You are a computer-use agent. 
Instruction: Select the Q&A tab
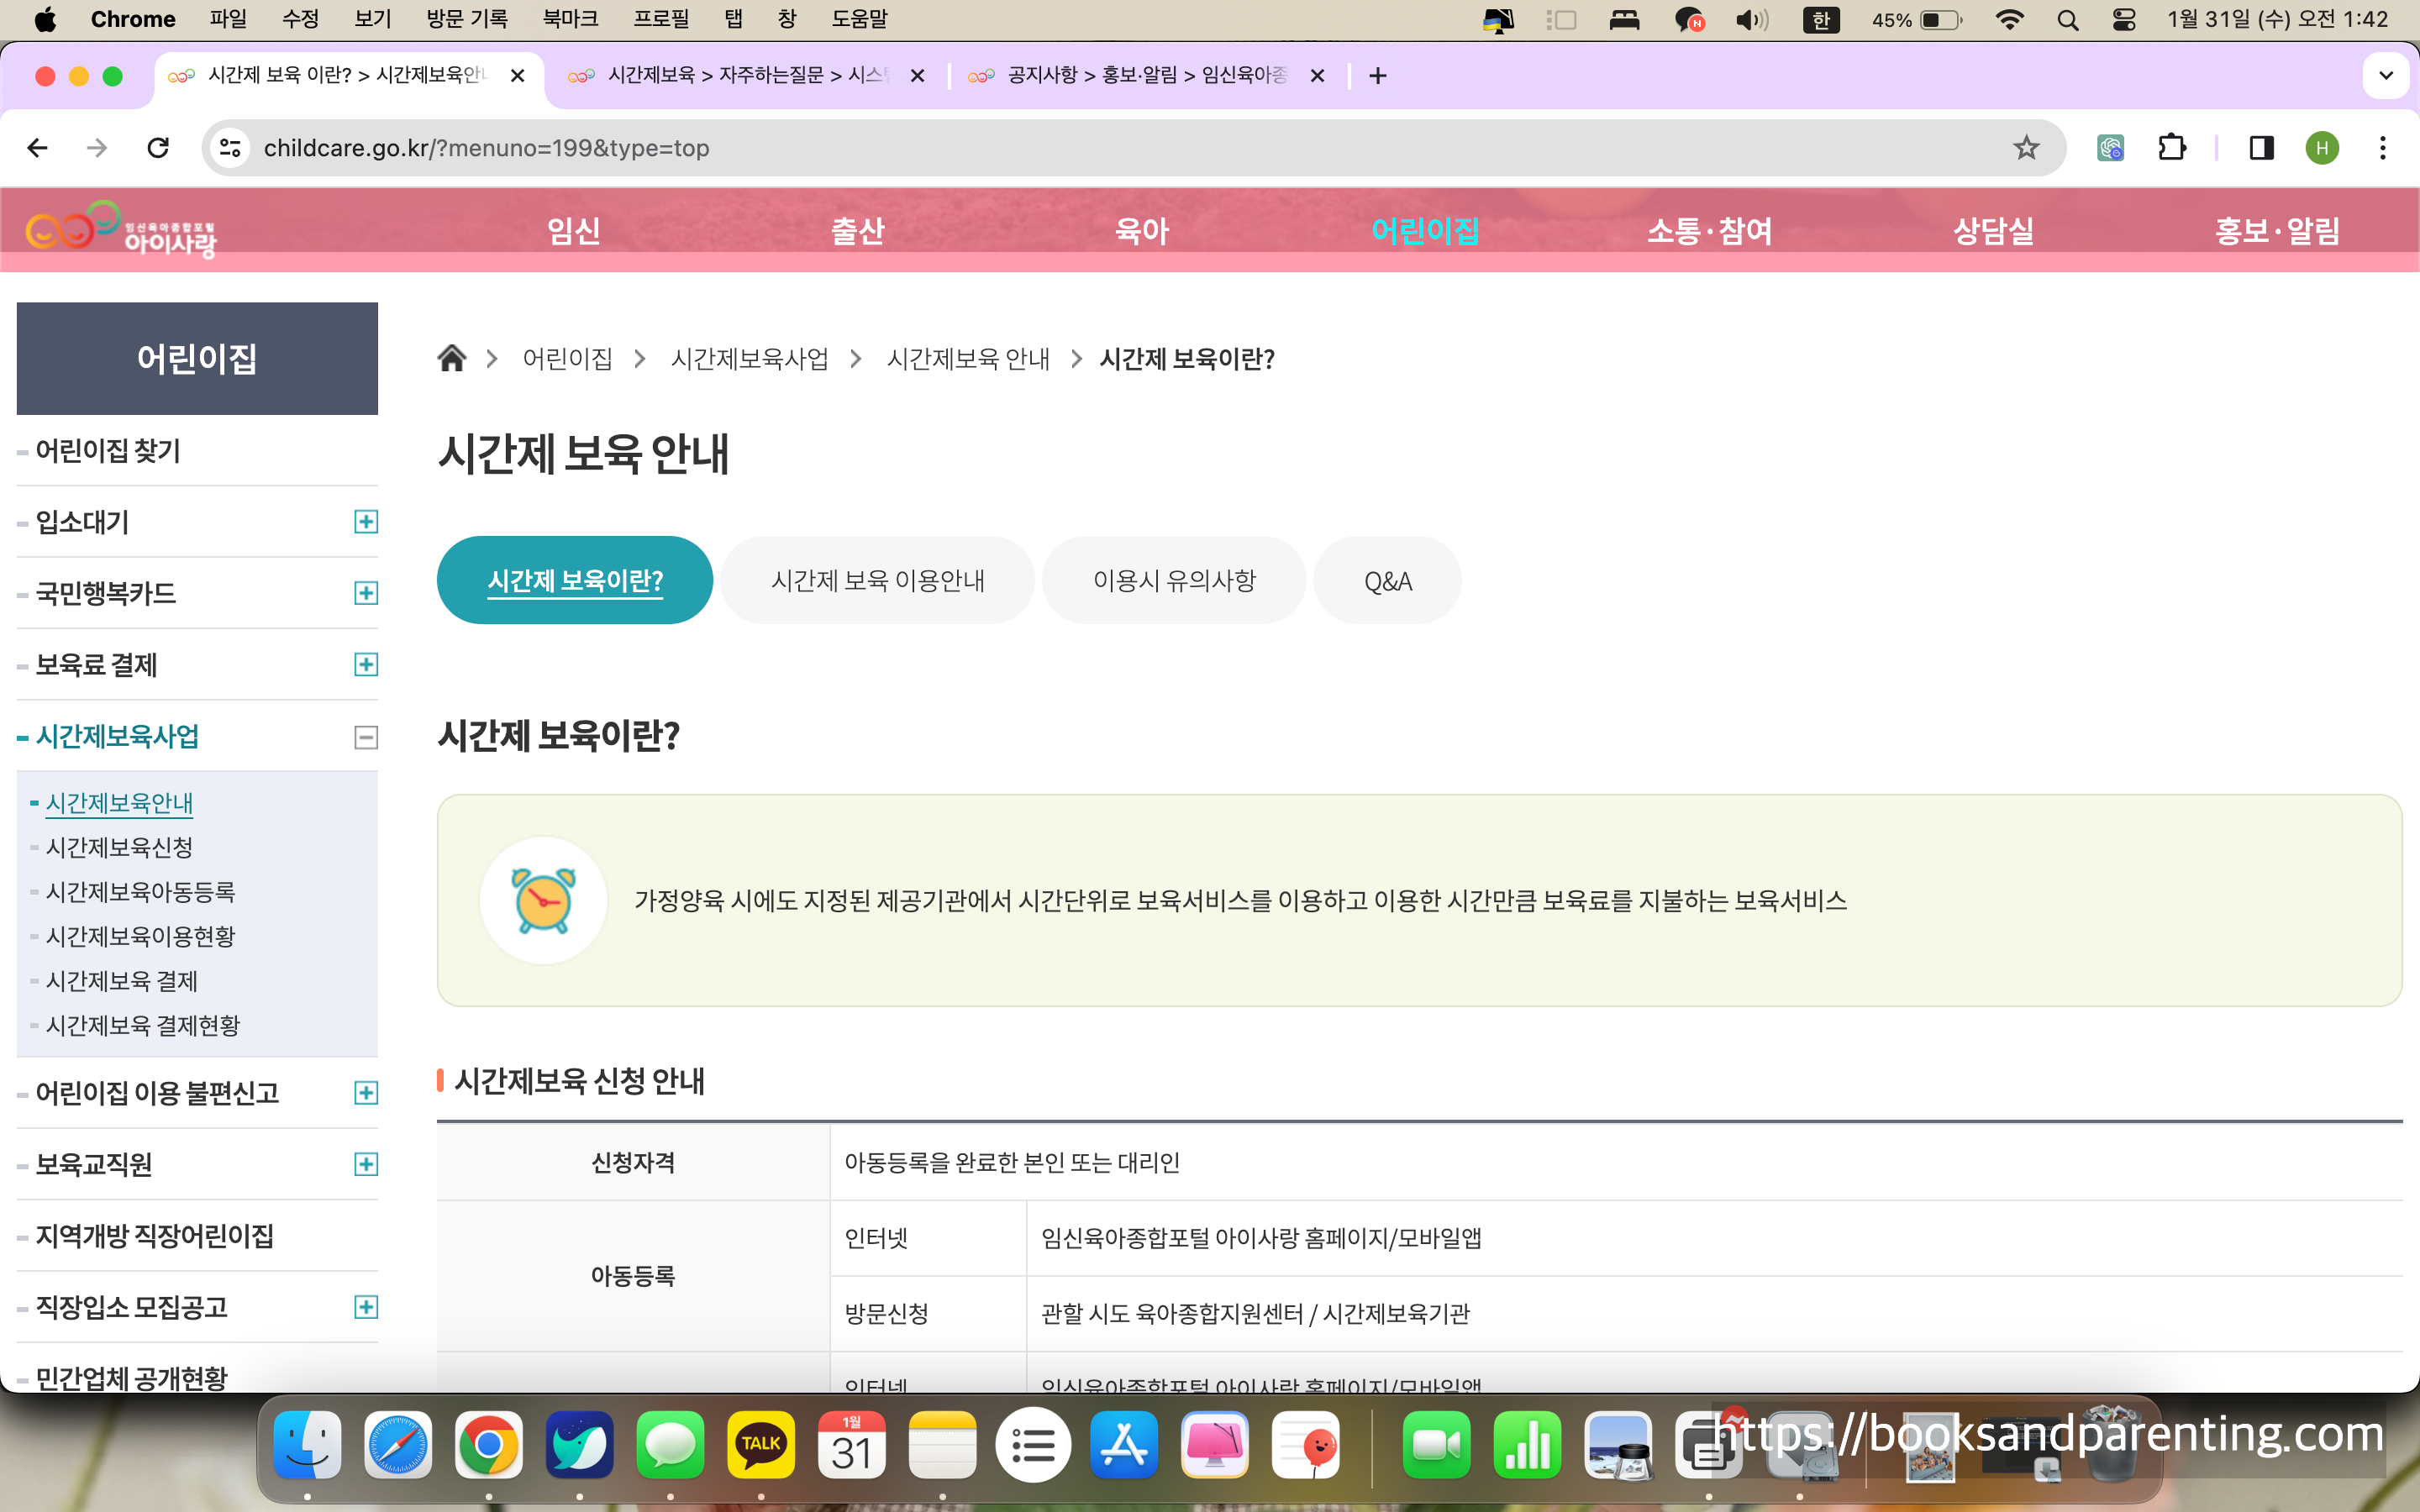[x=1387, y=581]
